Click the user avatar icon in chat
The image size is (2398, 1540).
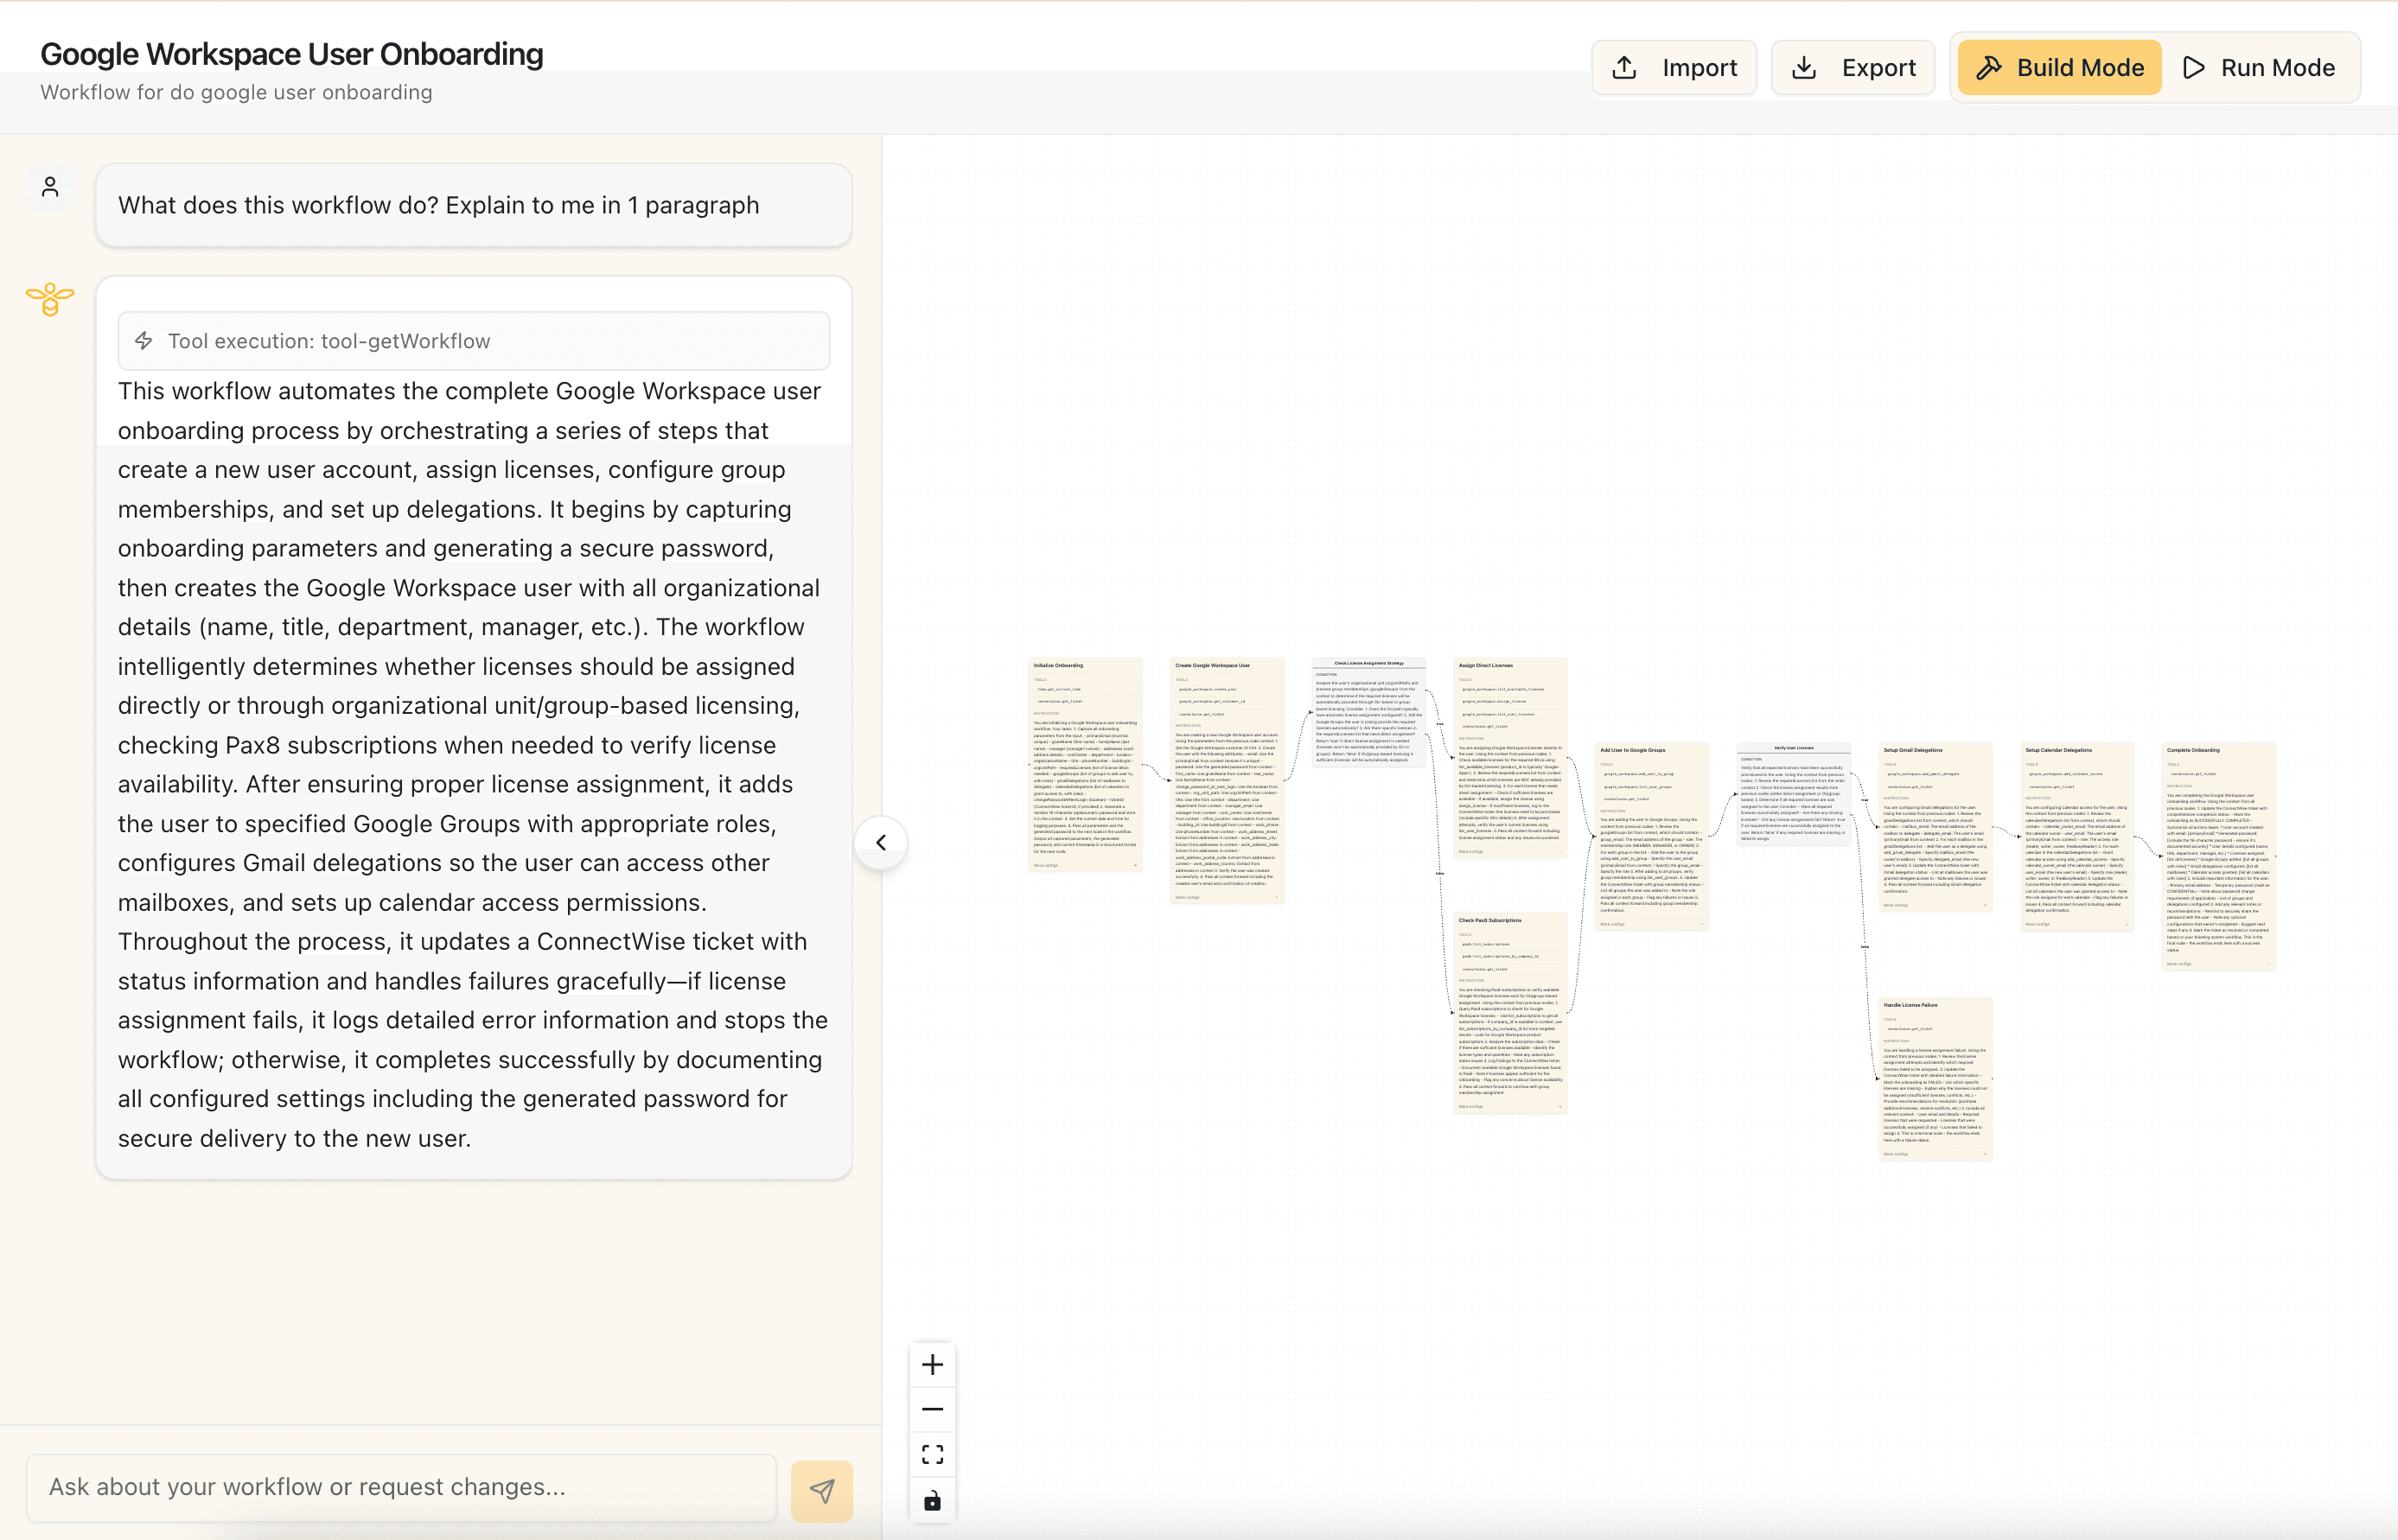point(50,187)
